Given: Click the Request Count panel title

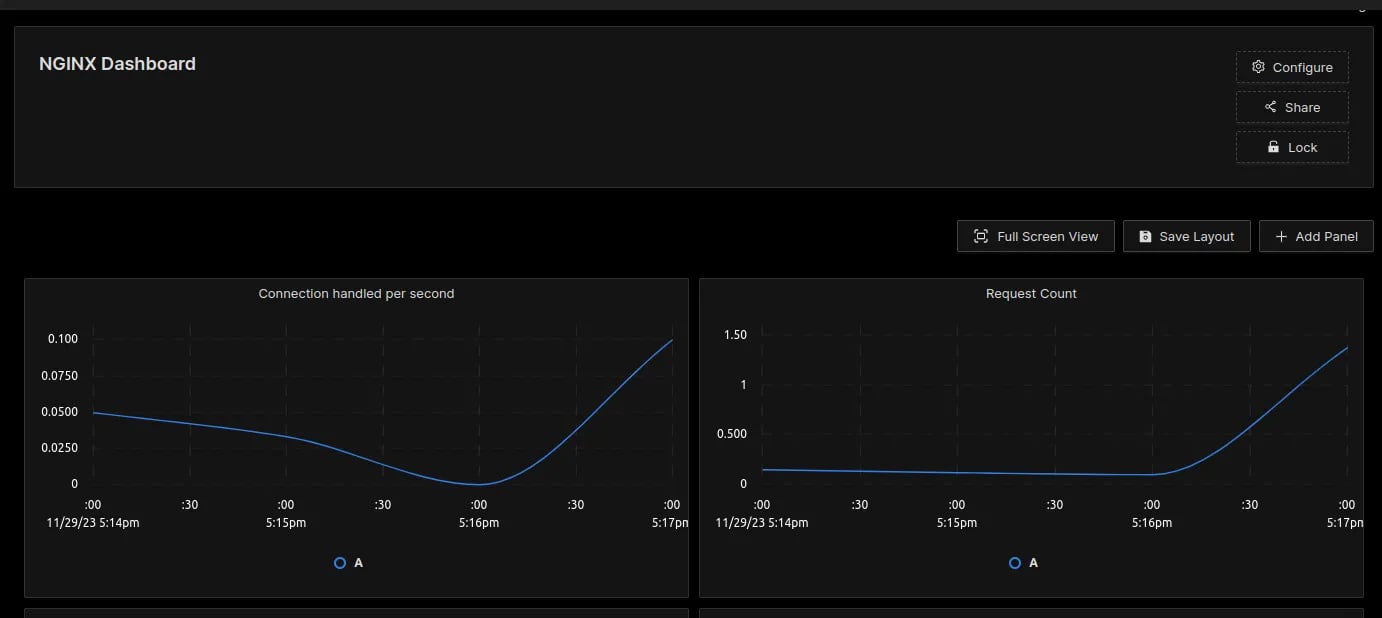Looking at the screenshot, I should click(x=1031, y=294).
